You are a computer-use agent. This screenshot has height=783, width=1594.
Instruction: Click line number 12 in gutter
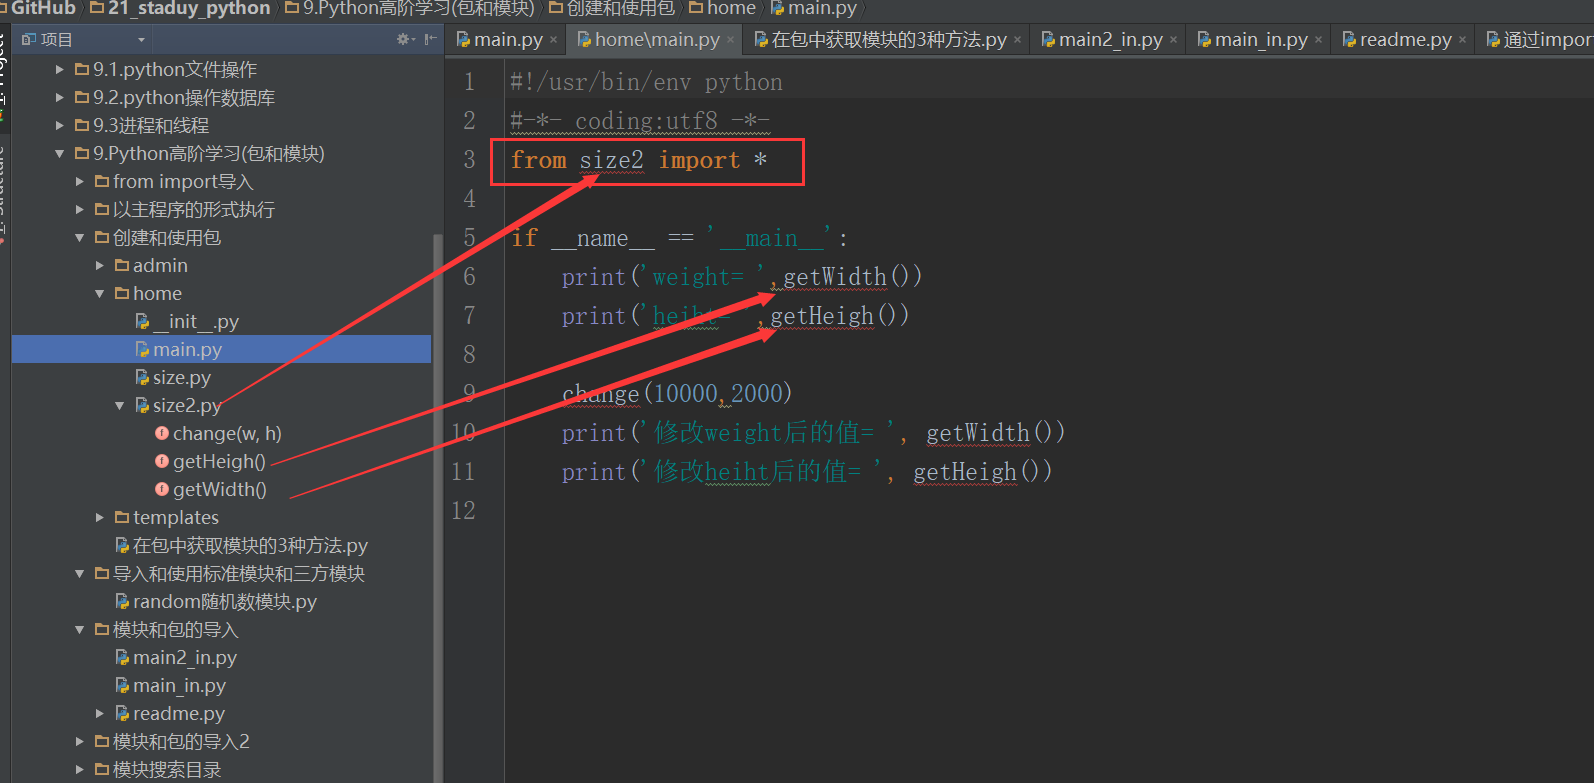pyautogui.click(x=463, y=511)
